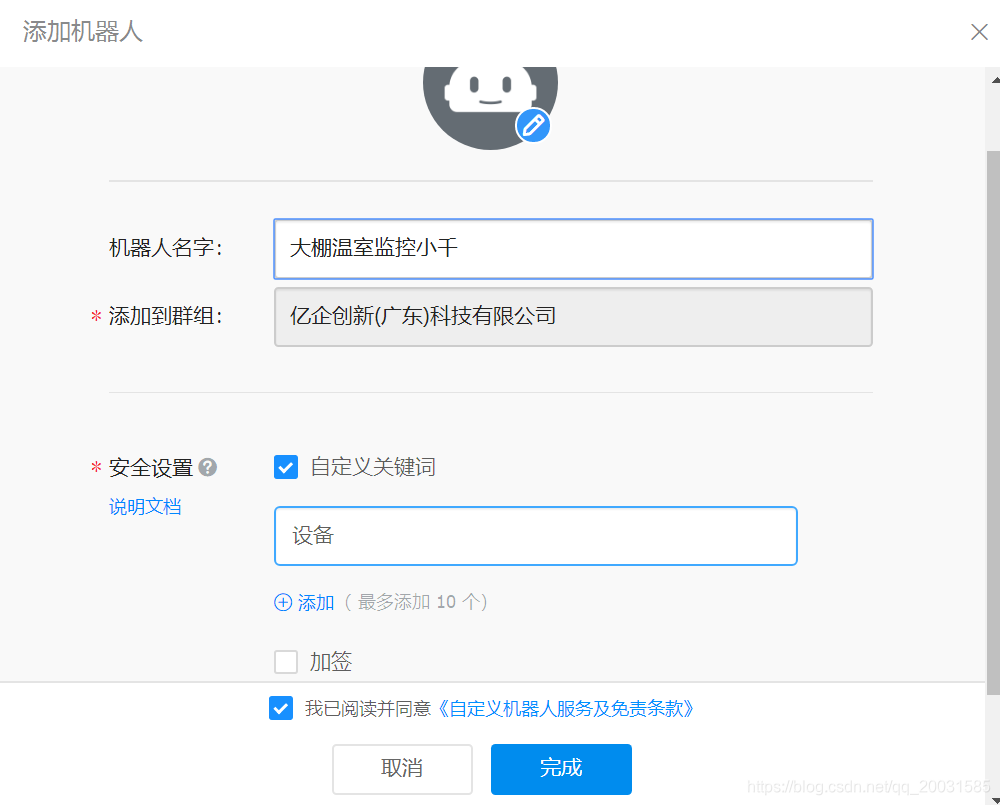Click the 添加到群组 label
This screenshot has height=805, width=1000.
pos(165,316)
